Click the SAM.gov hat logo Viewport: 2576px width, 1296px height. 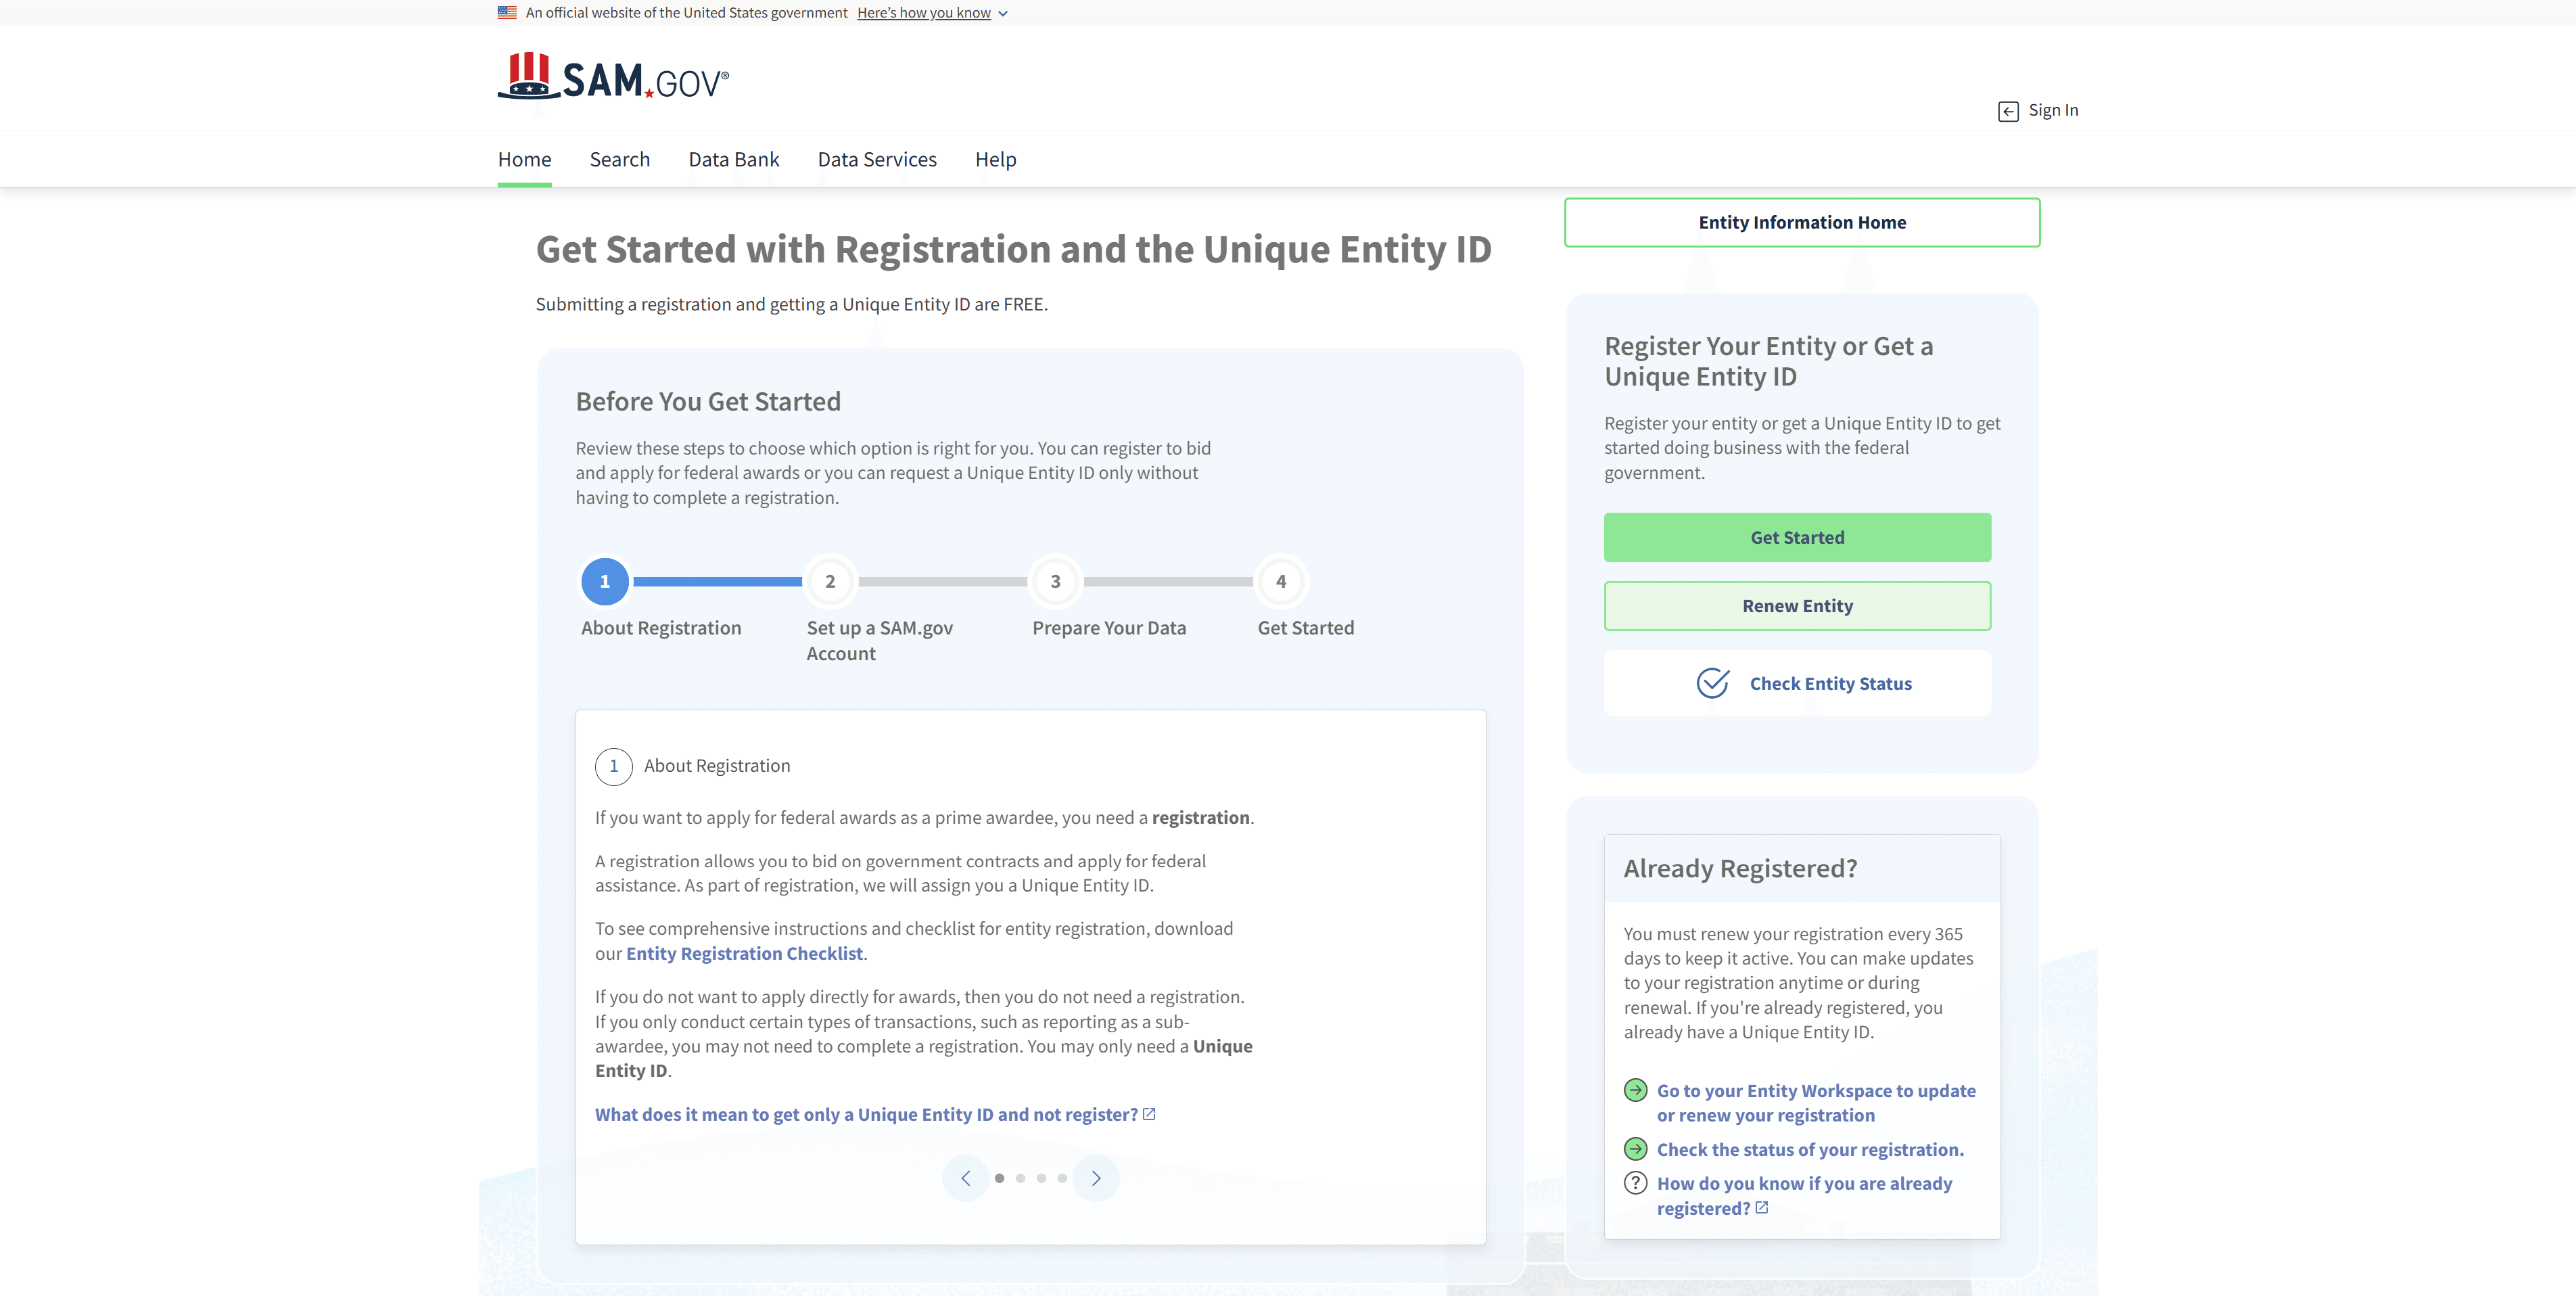pyautogui.click(x=613, y=77)
